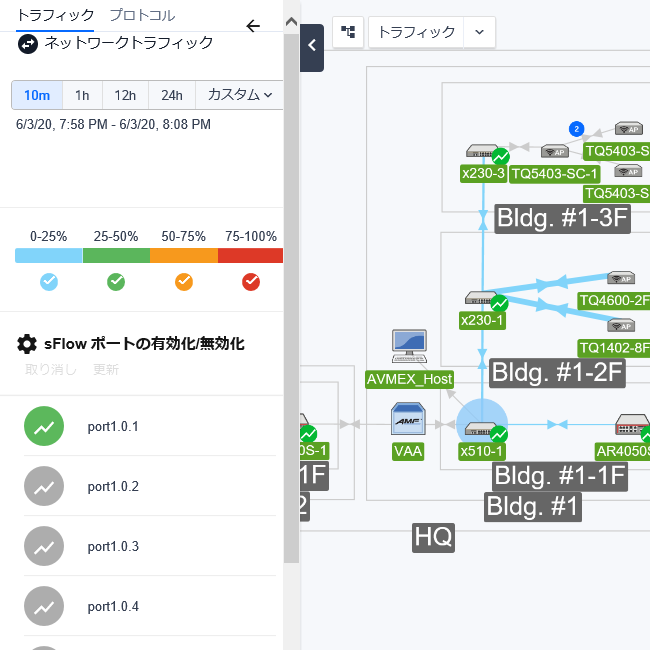Switch to the トラフィック tab
650x650 pixels.
(55, 16)
